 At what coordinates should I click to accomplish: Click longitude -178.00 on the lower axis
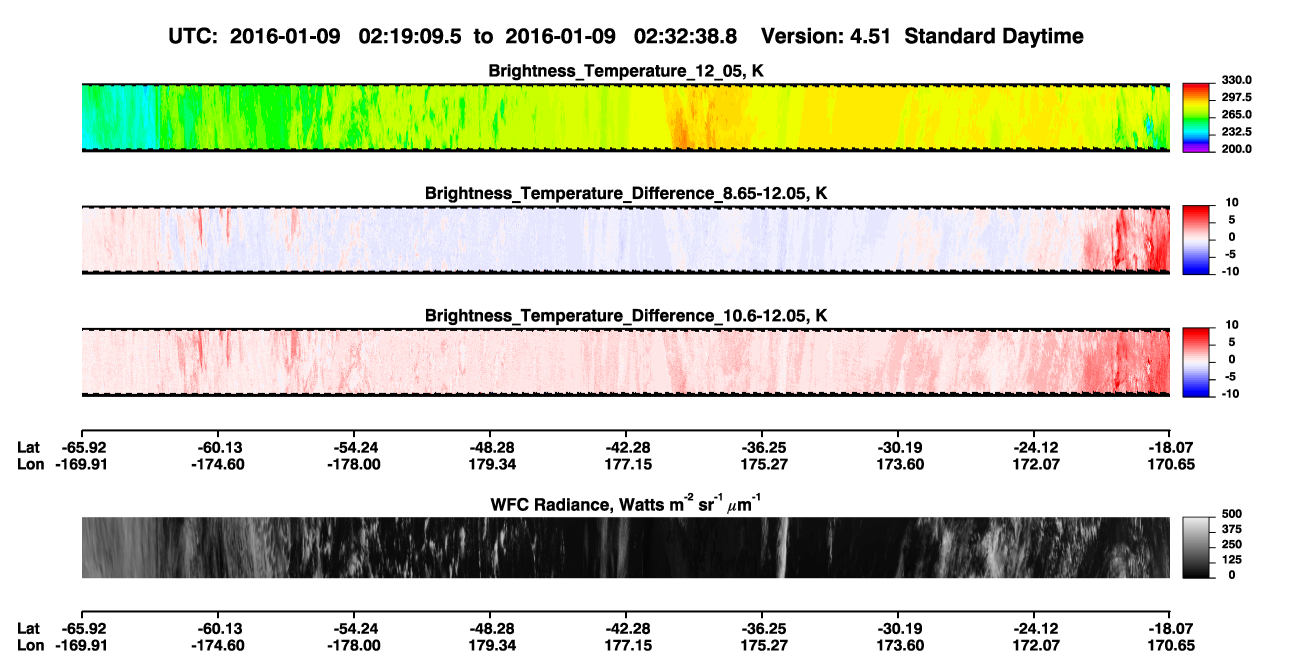point(354,646)
